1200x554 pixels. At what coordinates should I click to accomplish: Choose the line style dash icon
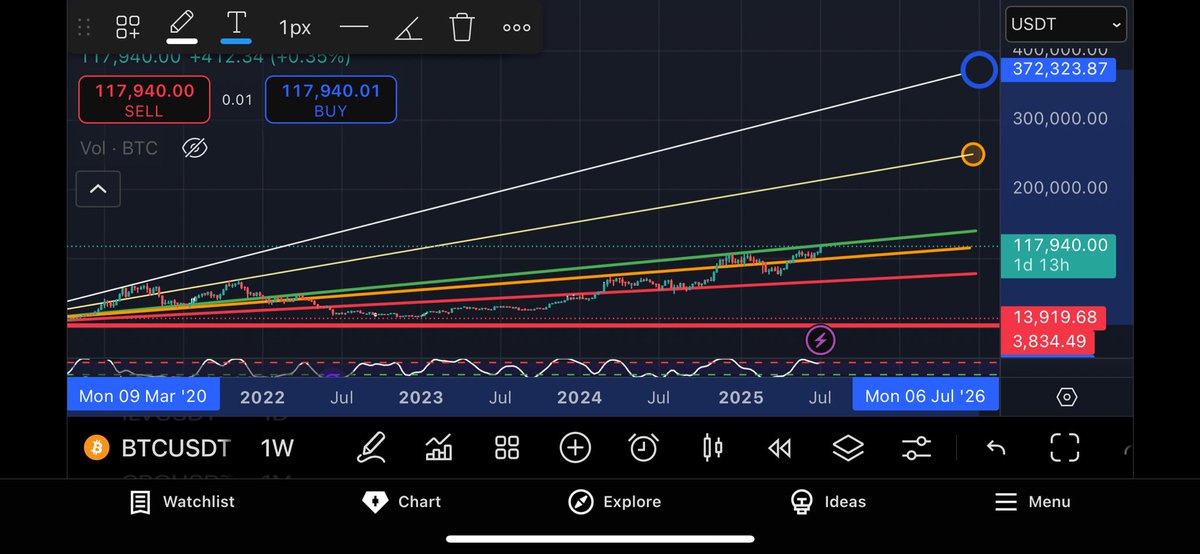click(354, 27)
